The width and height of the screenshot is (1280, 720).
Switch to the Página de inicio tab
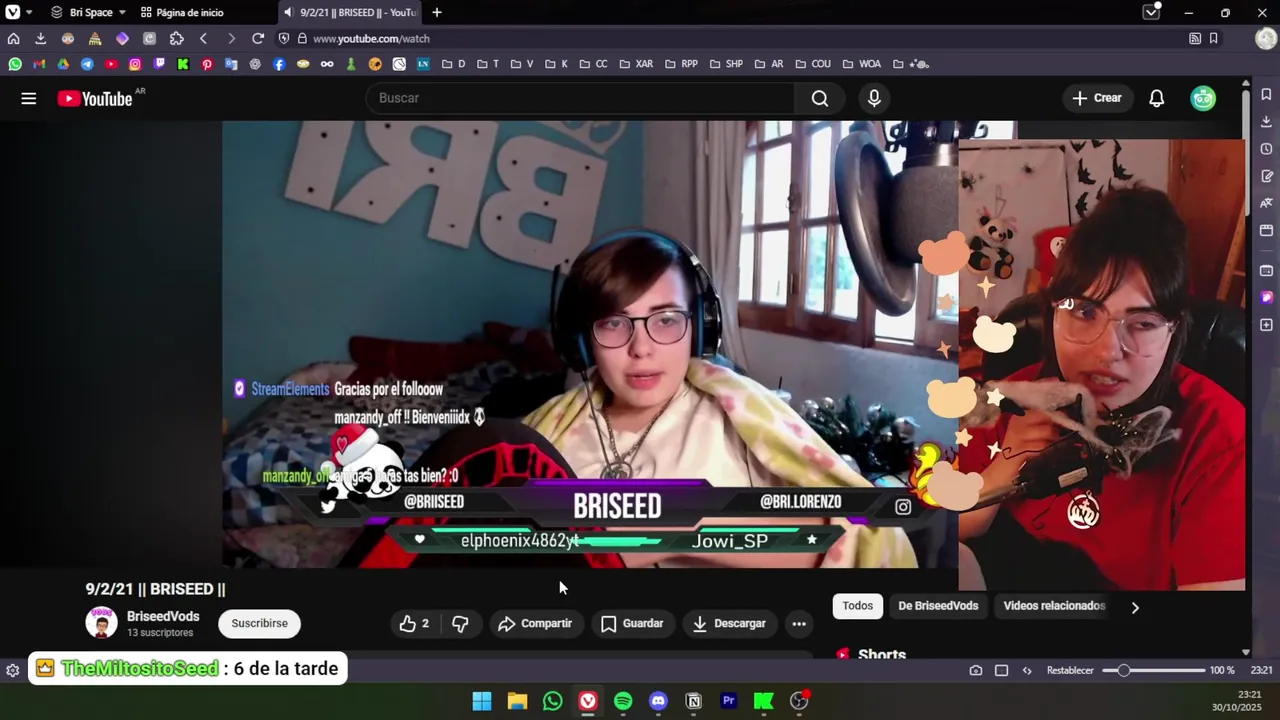[182, 12]
